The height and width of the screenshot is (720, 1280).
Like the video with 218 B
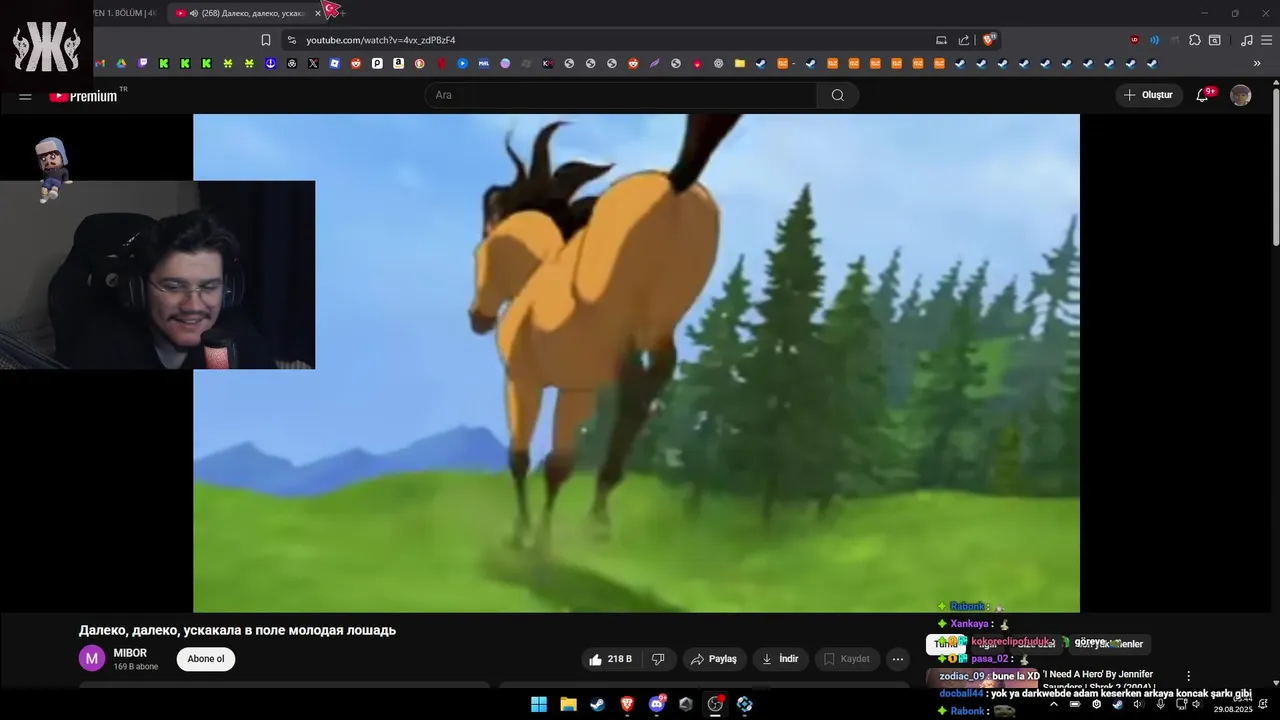point(610,659)
